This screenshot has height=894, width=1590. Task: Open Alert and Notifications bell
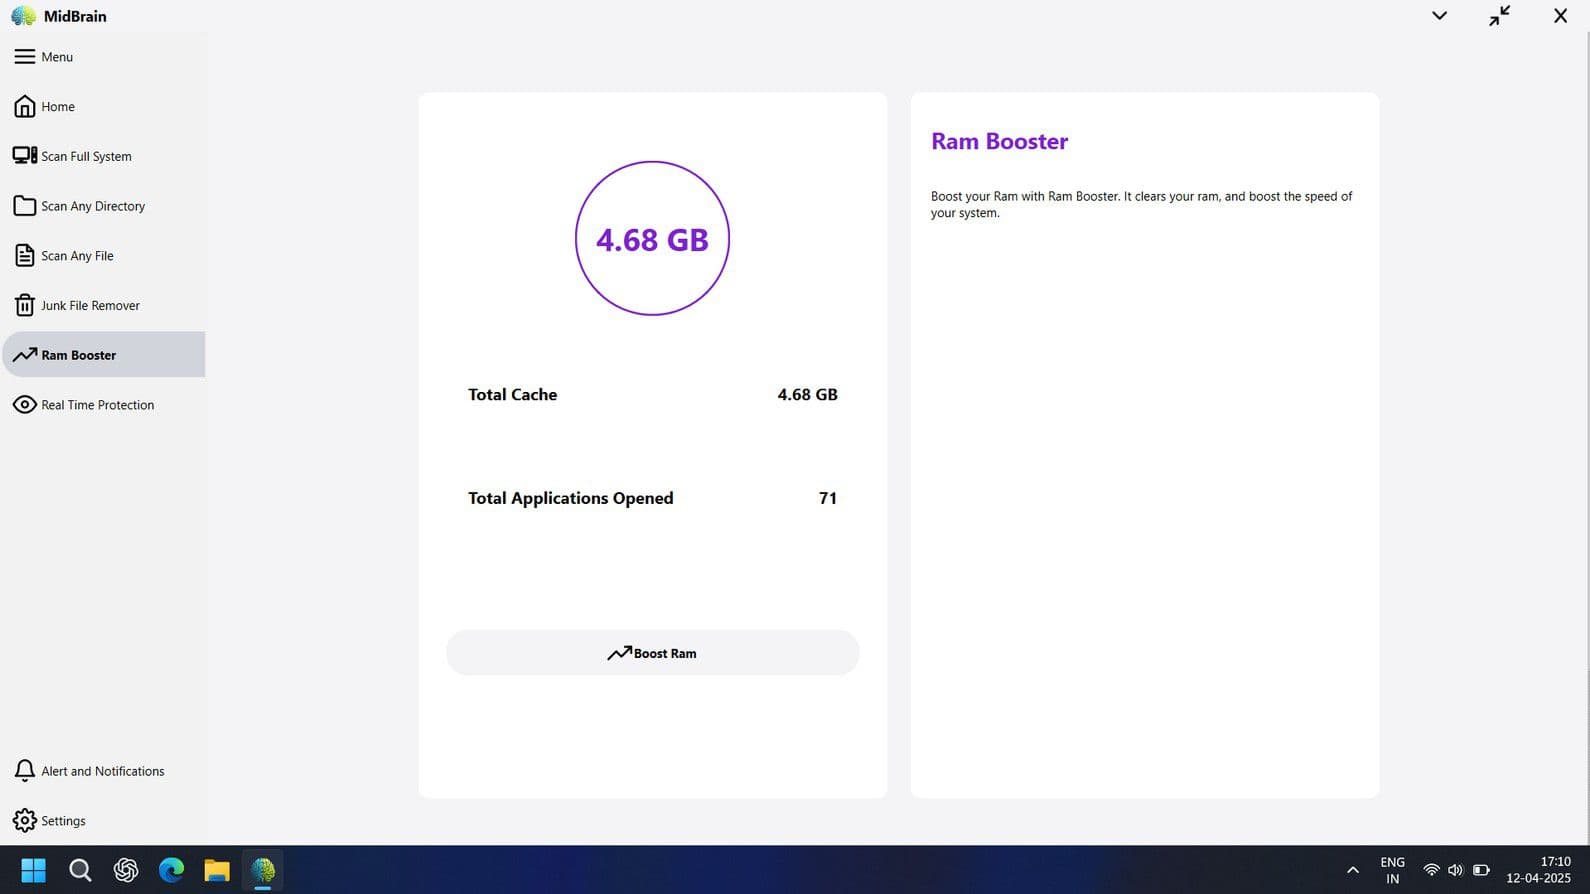point(25,771)
